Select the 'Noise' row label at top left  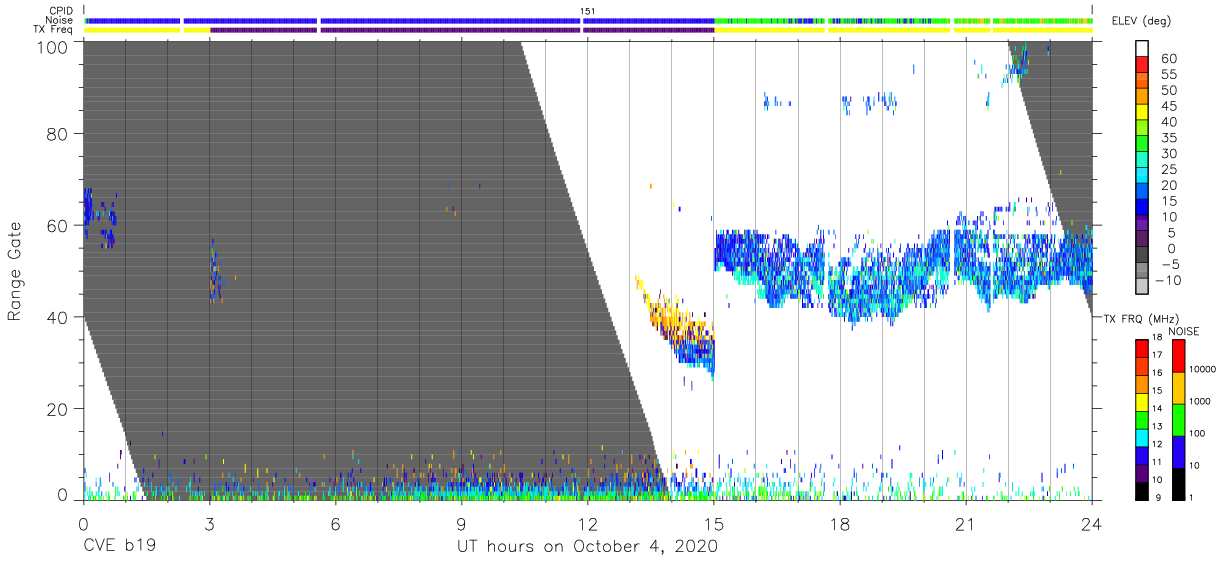(x=60, y=20)
